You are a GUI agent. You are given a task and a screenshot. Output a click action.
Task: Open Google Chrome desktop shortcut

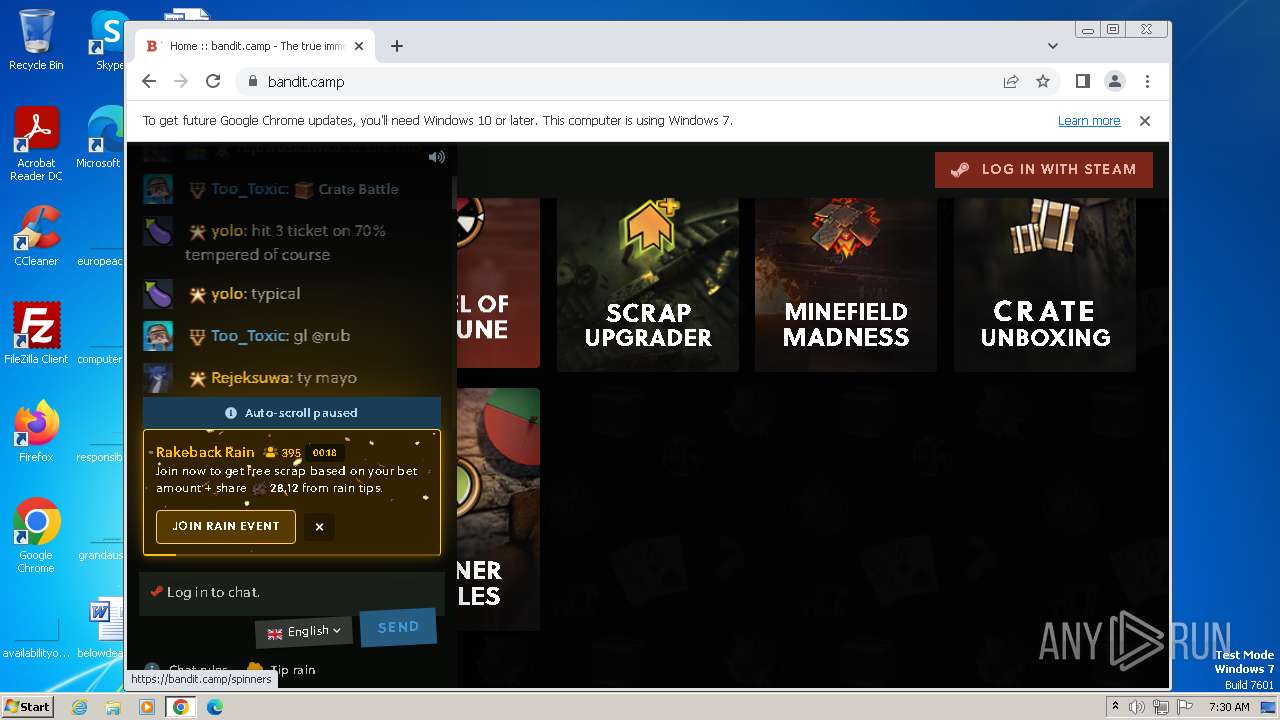(36, 536)
